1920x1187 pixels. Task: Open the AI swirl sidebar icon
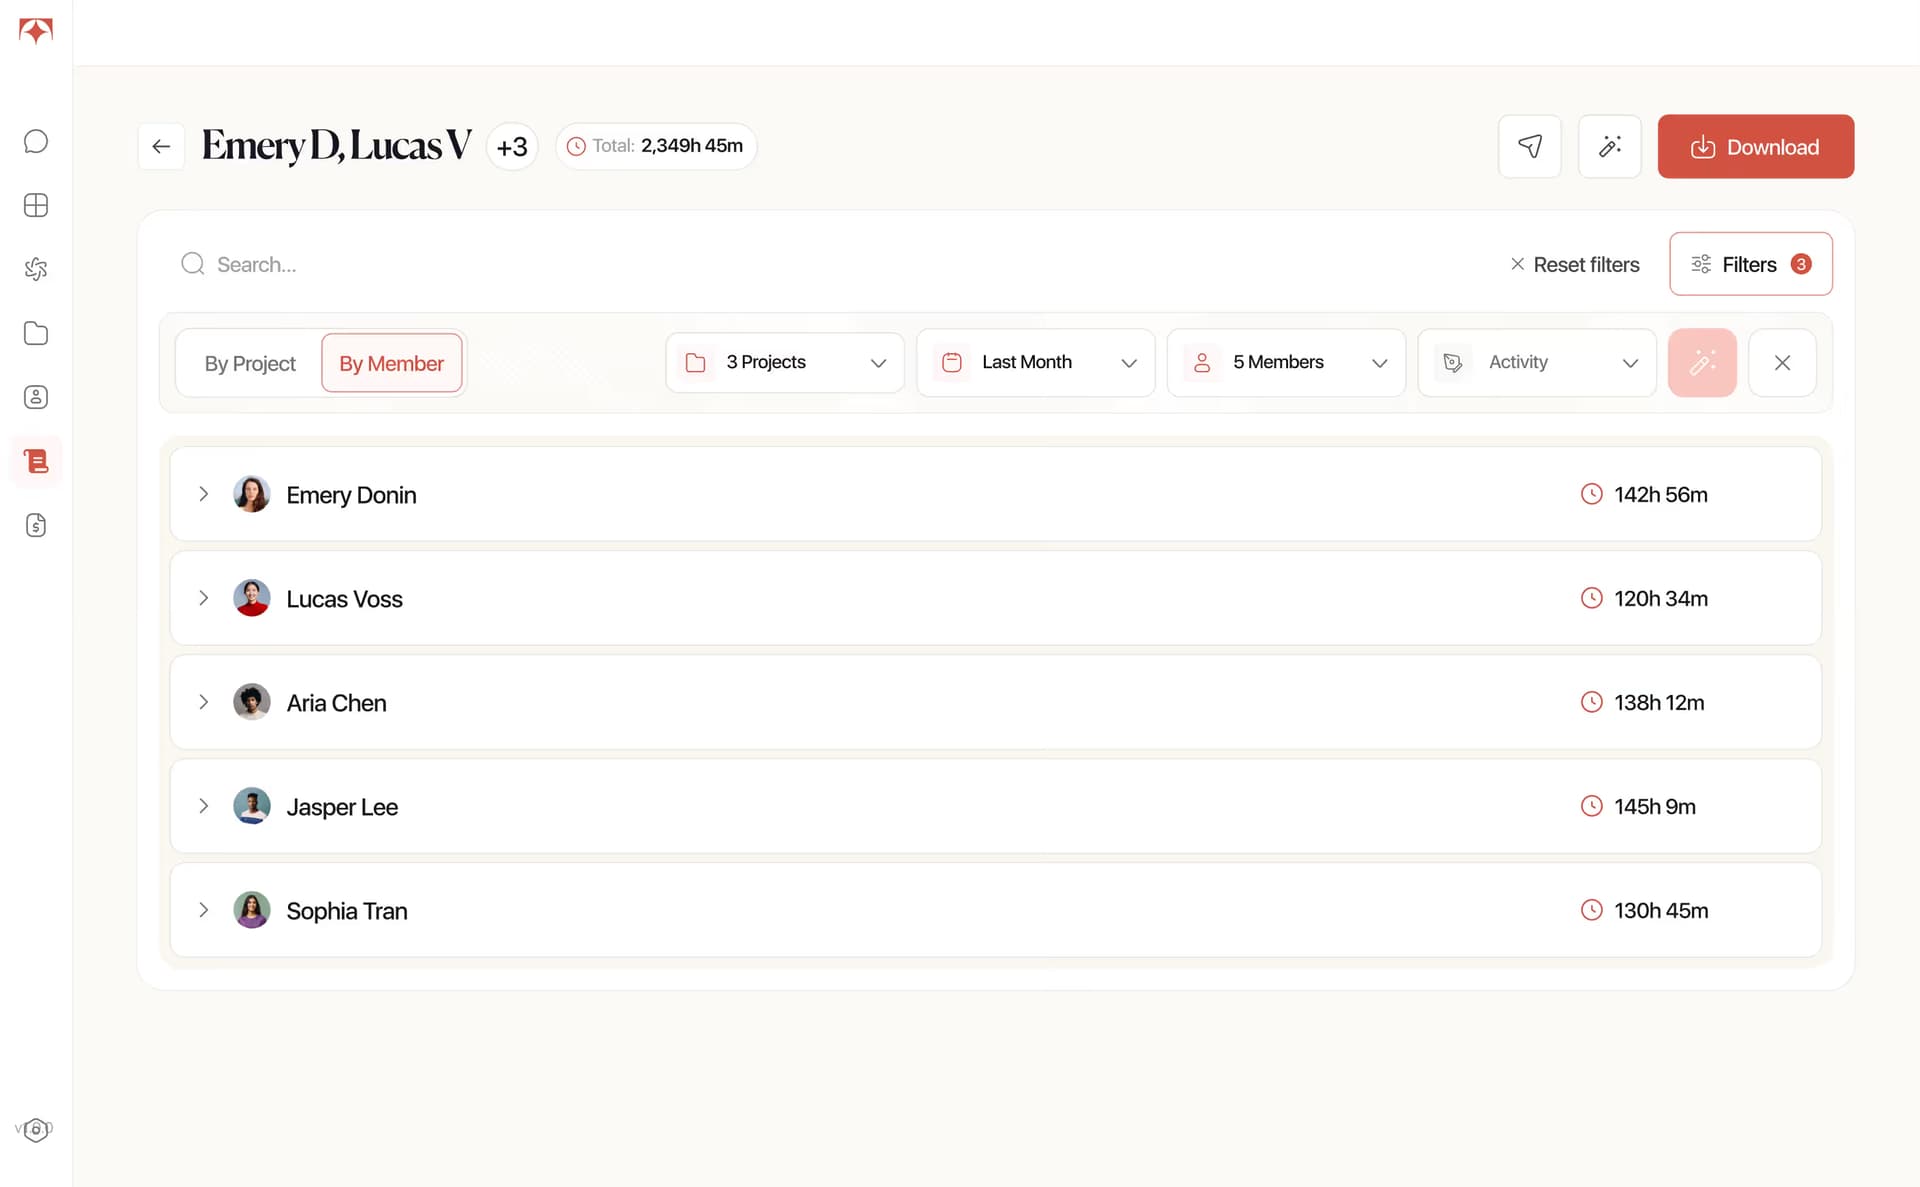(x=36, y=269)
